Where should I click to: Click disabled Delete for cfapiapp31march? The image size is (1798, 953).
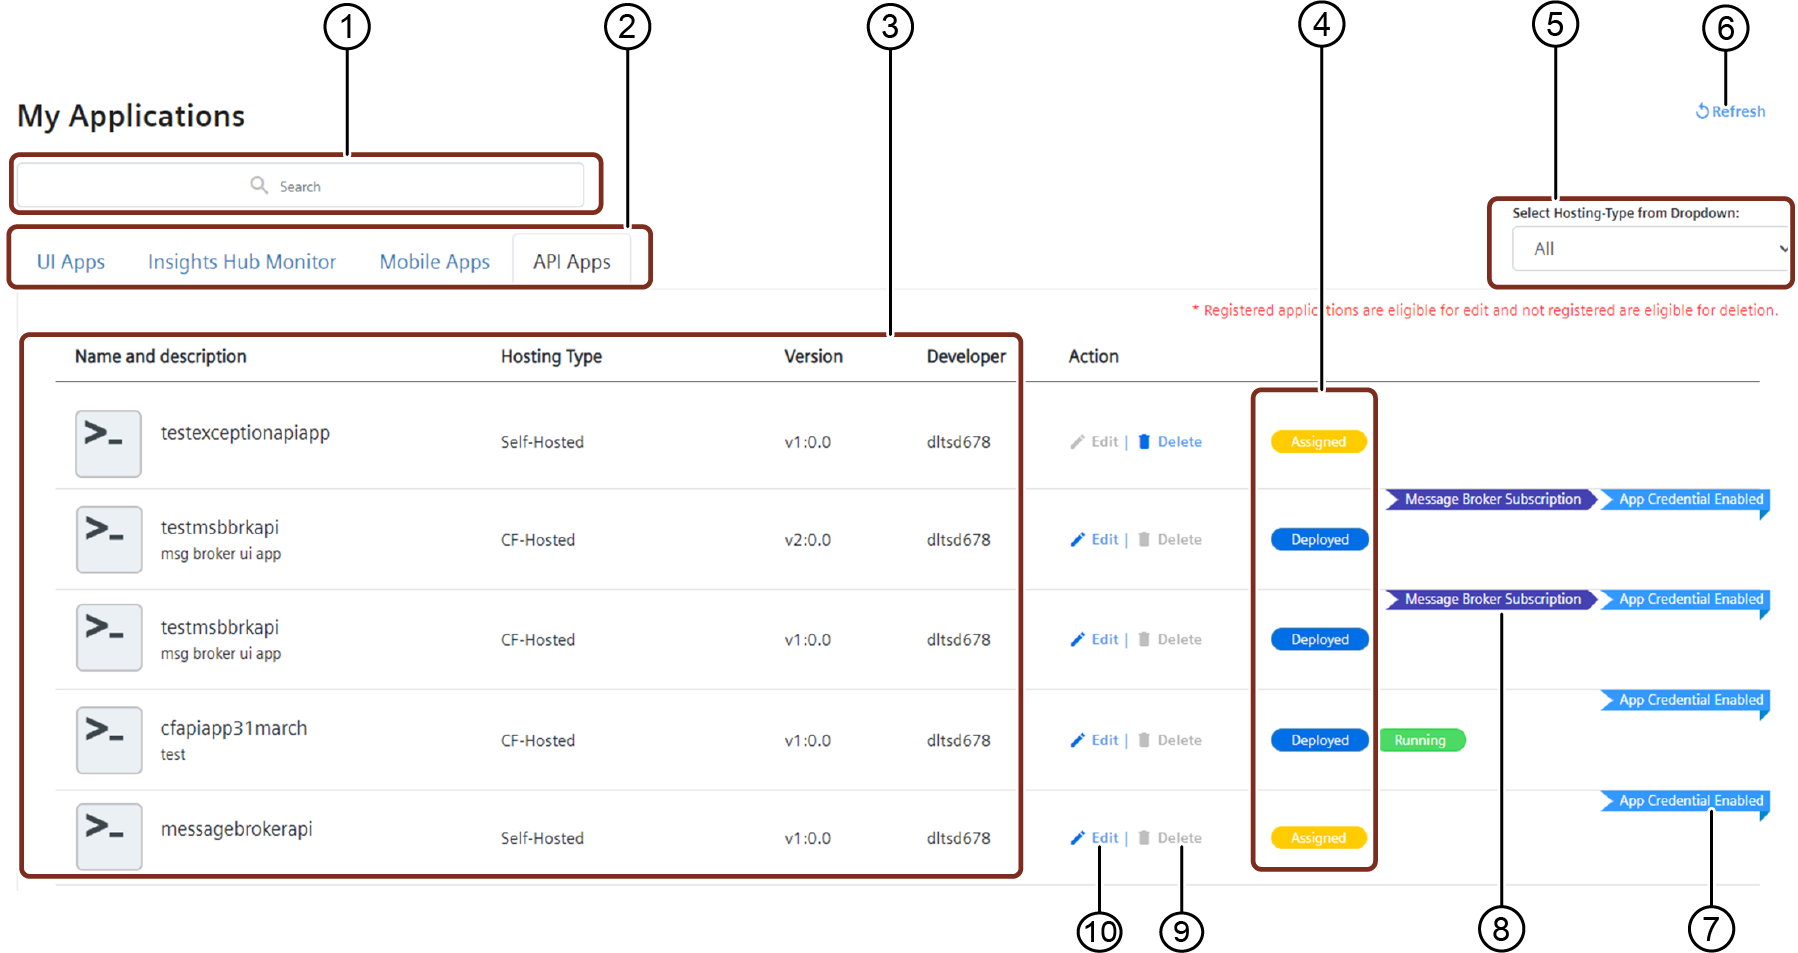click(x=1170, y=741)
